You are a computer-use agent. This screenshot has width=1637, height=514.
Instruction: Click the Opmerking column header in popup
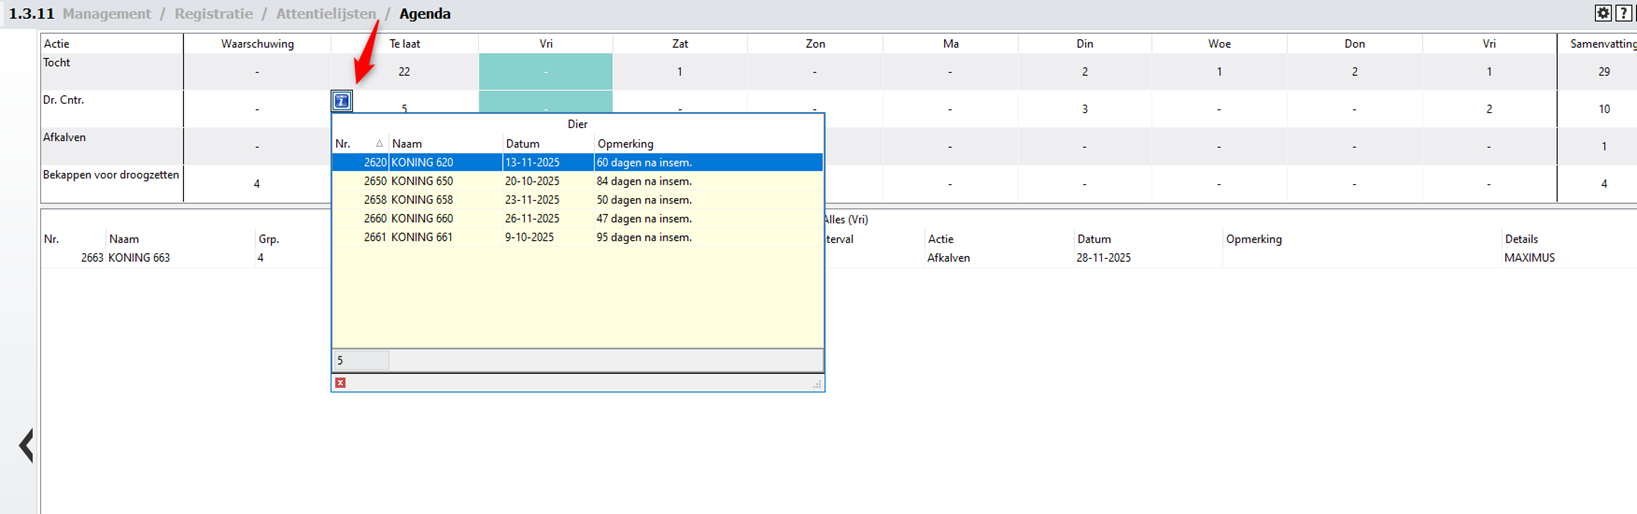pos(625,144)
